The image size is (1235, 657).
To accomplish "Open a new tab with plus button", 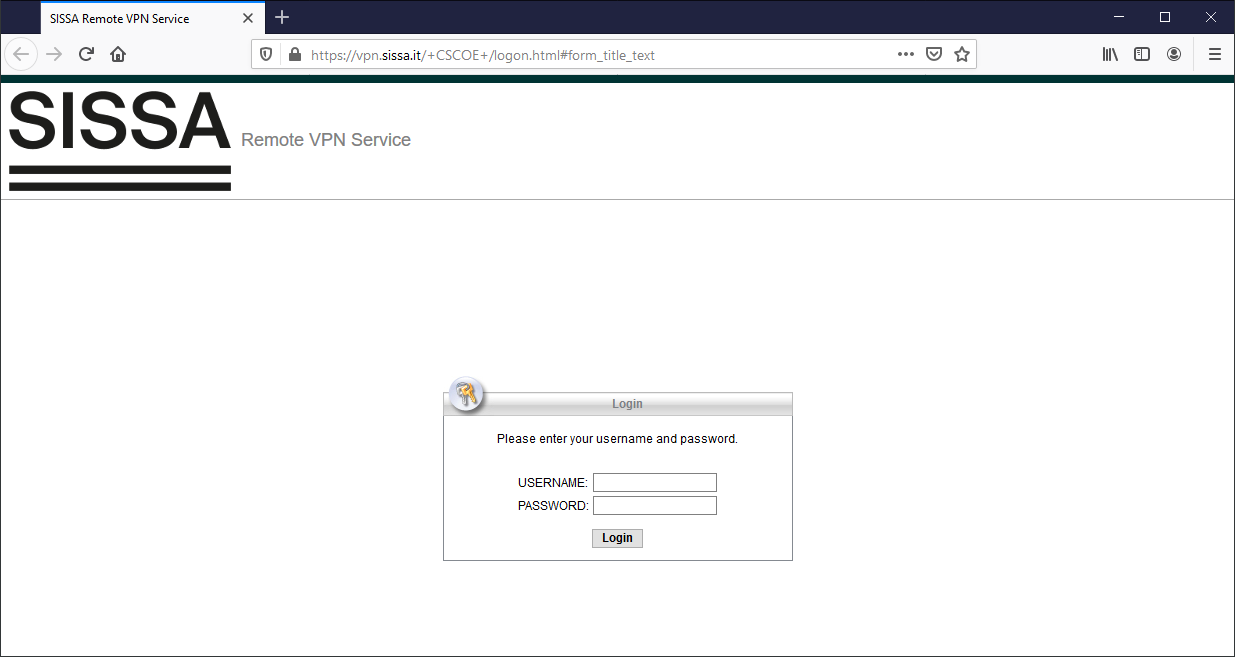I will pyautogui.click(x=282, y=17).
